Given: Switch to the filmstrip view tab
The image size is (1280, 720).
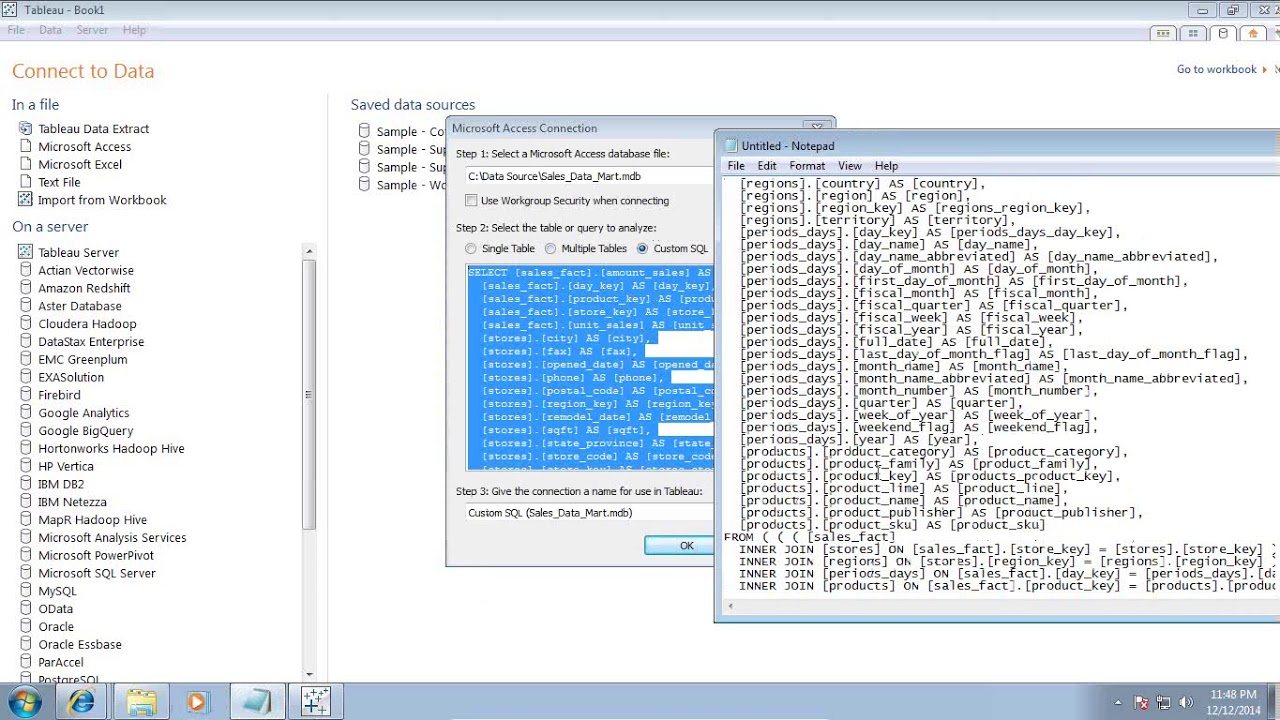Looking at the screenshot, I should pyautogui.click(x=1163, y=33).
